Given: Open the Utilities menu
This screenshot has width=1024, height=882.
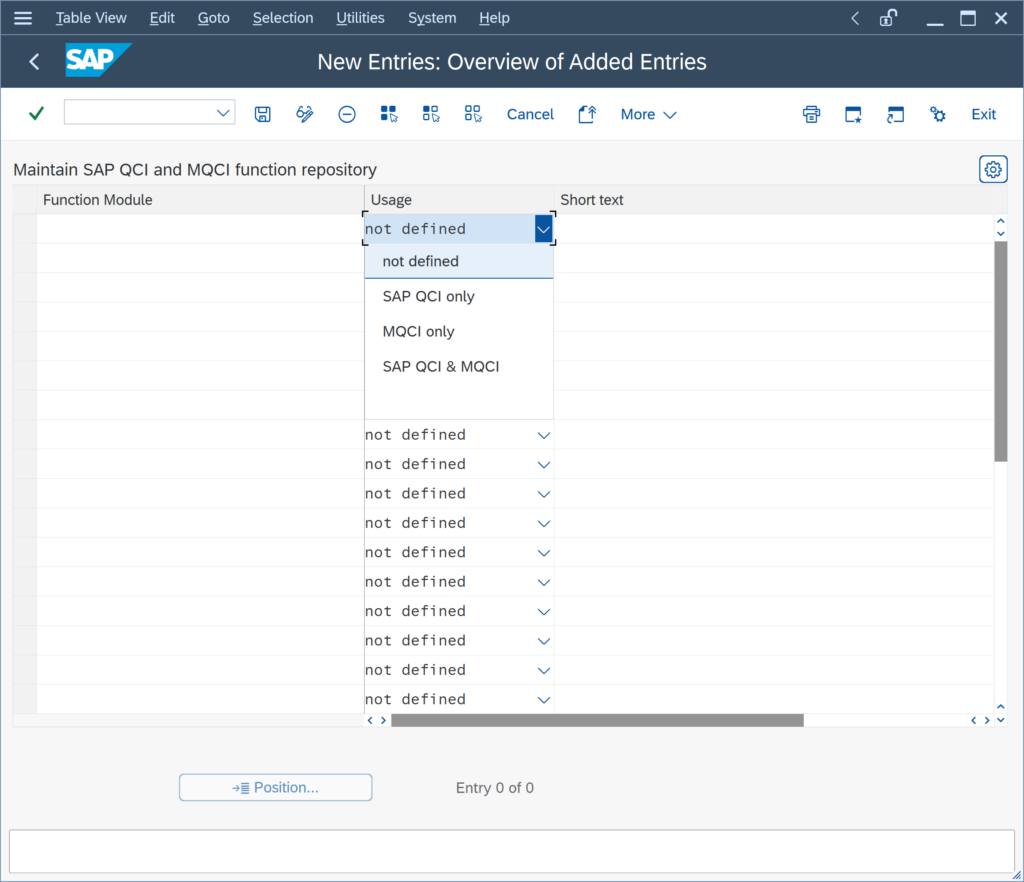Looking at the screenshot, I should (360, 18).
